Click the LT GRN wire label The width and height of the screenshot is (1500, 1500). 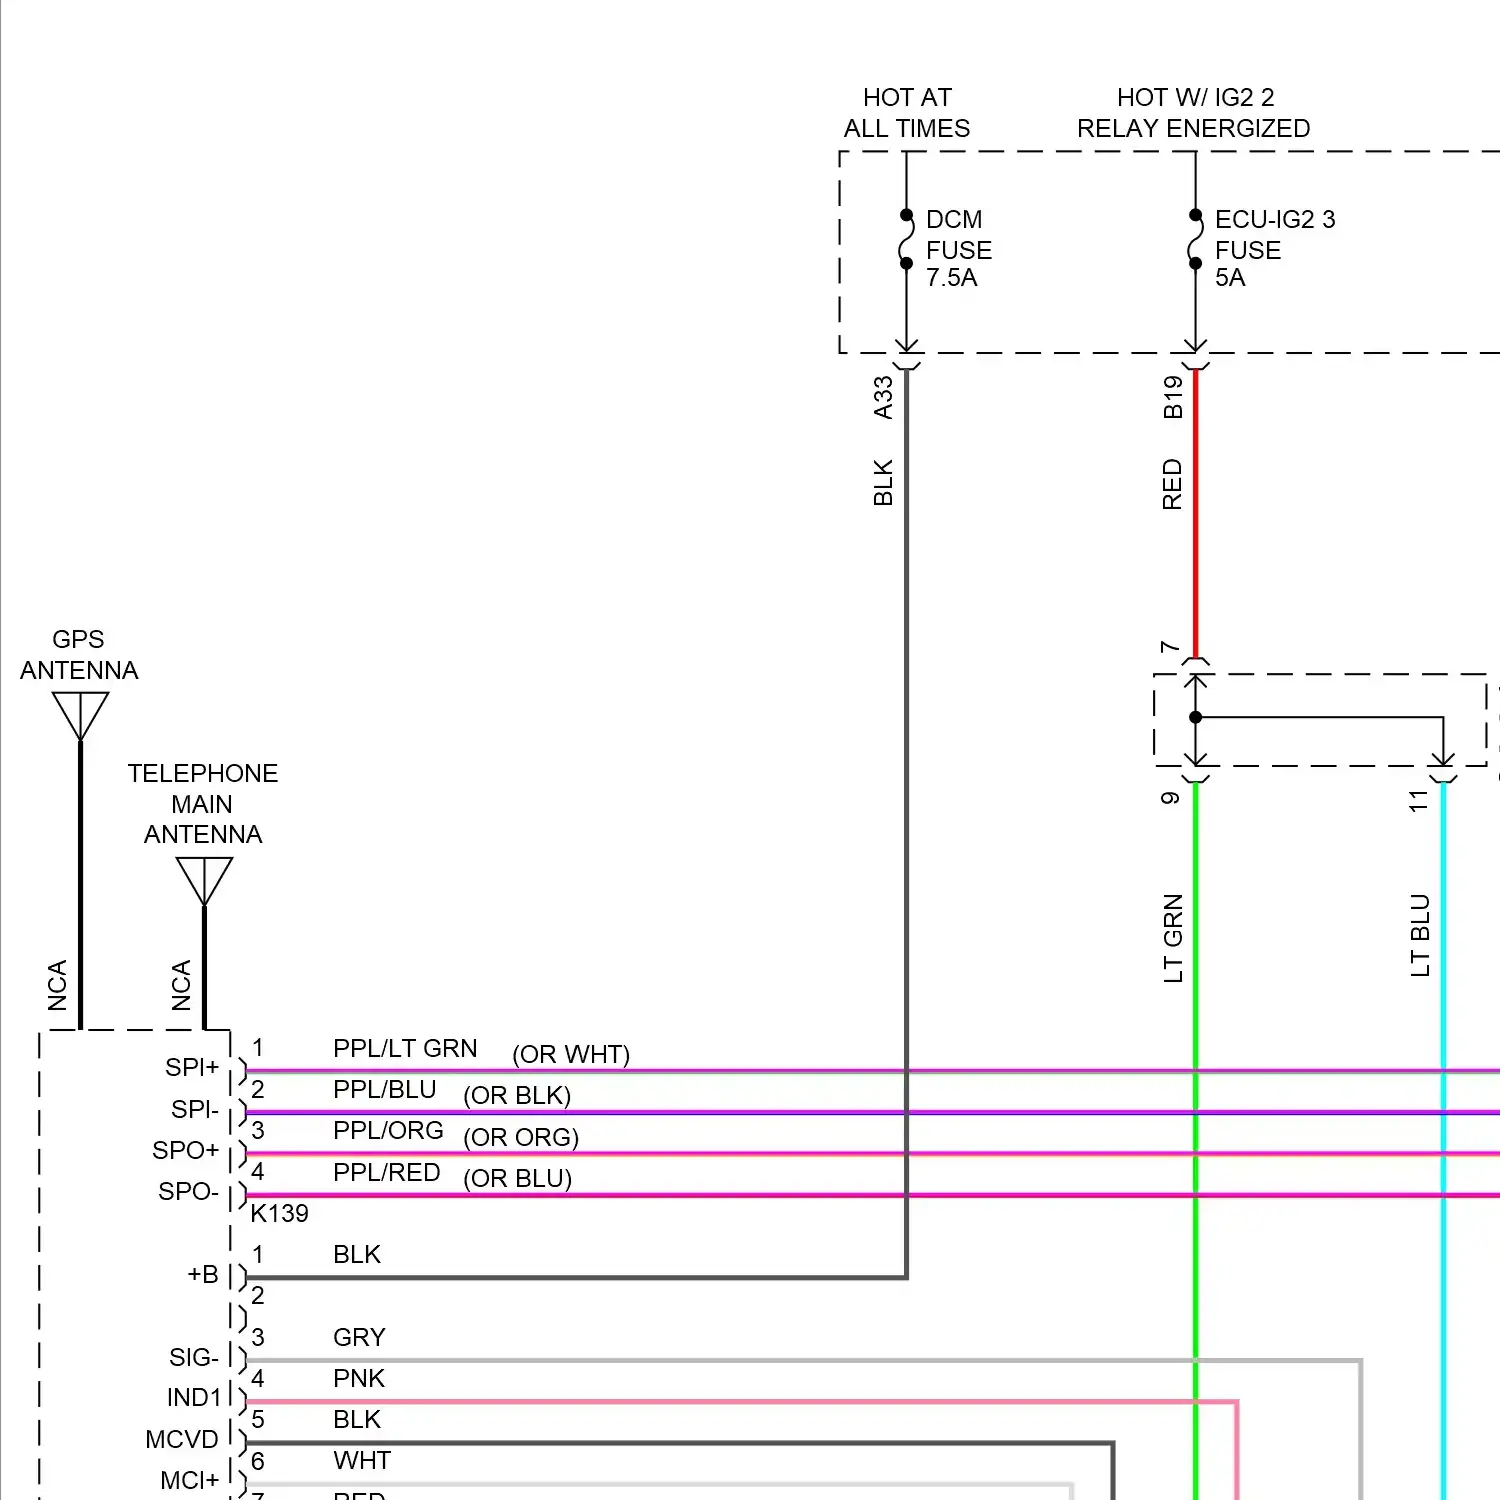pyautogui.click(x=1173, y=938)
